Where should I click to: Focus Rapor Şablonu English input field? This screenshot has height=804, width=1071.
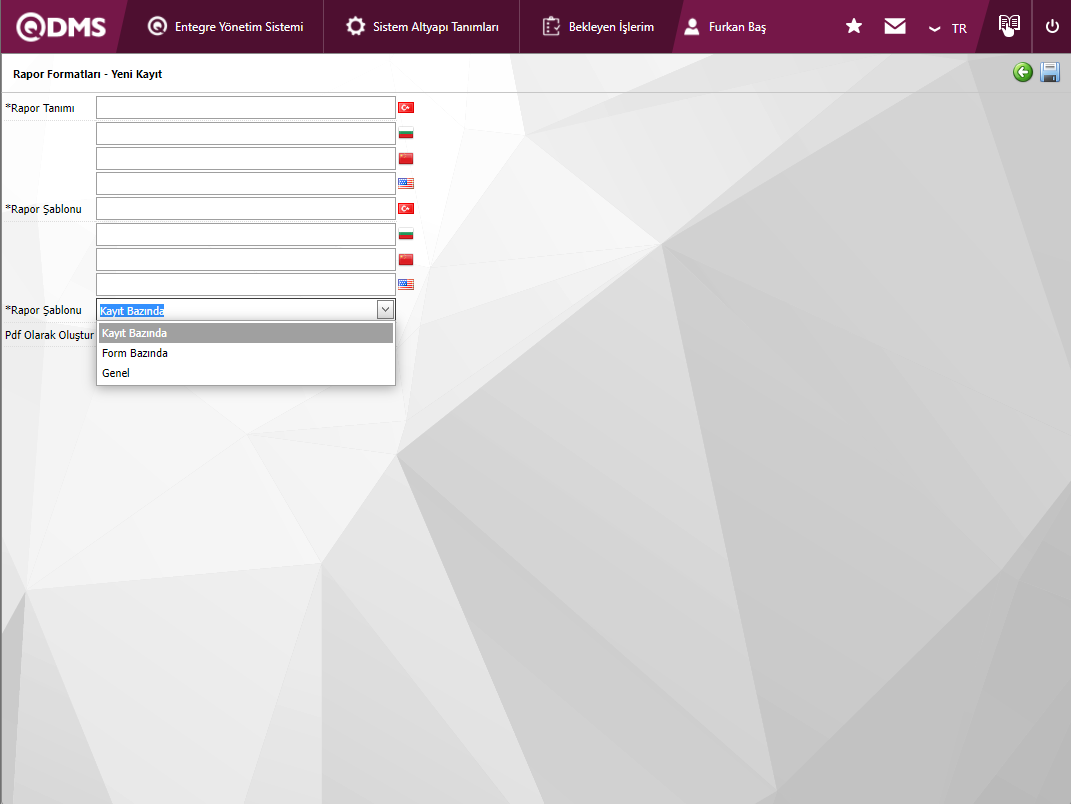coord(246,284)
